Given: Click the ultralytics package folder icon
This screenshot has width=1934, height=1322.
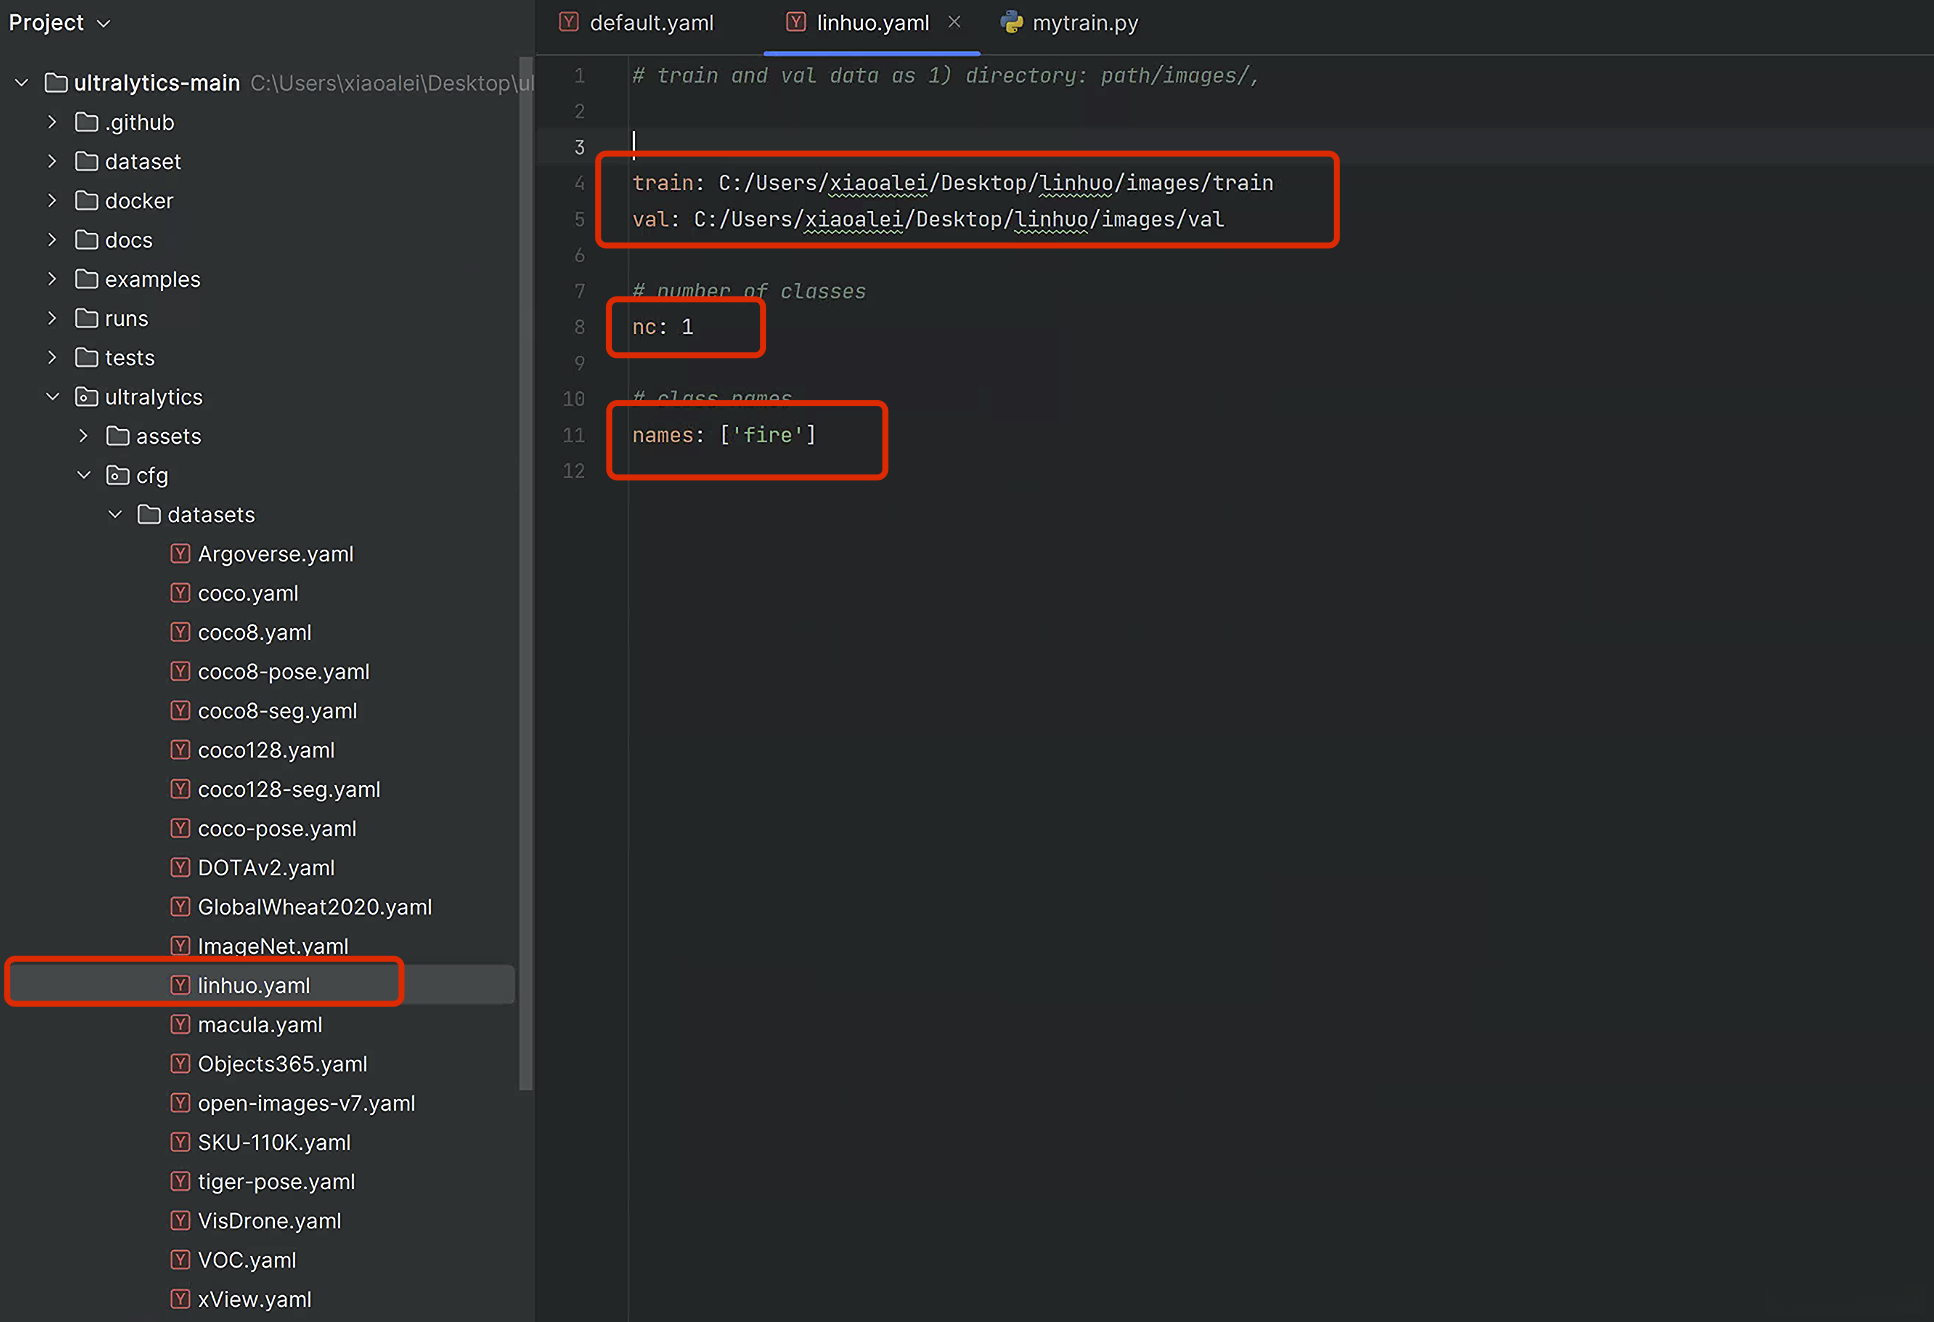Looking at the screenshot, I should pyautogui.click(x=87, y=397).
